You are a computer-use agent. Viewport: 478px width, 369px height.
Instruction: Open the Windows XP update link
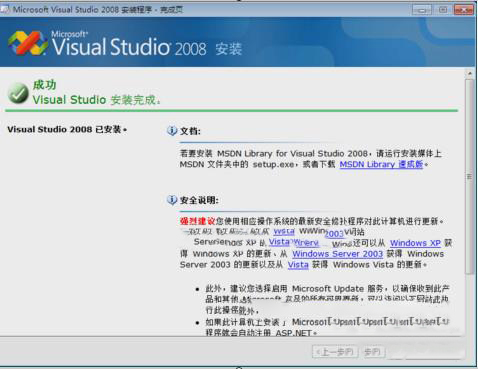point(415,243)
